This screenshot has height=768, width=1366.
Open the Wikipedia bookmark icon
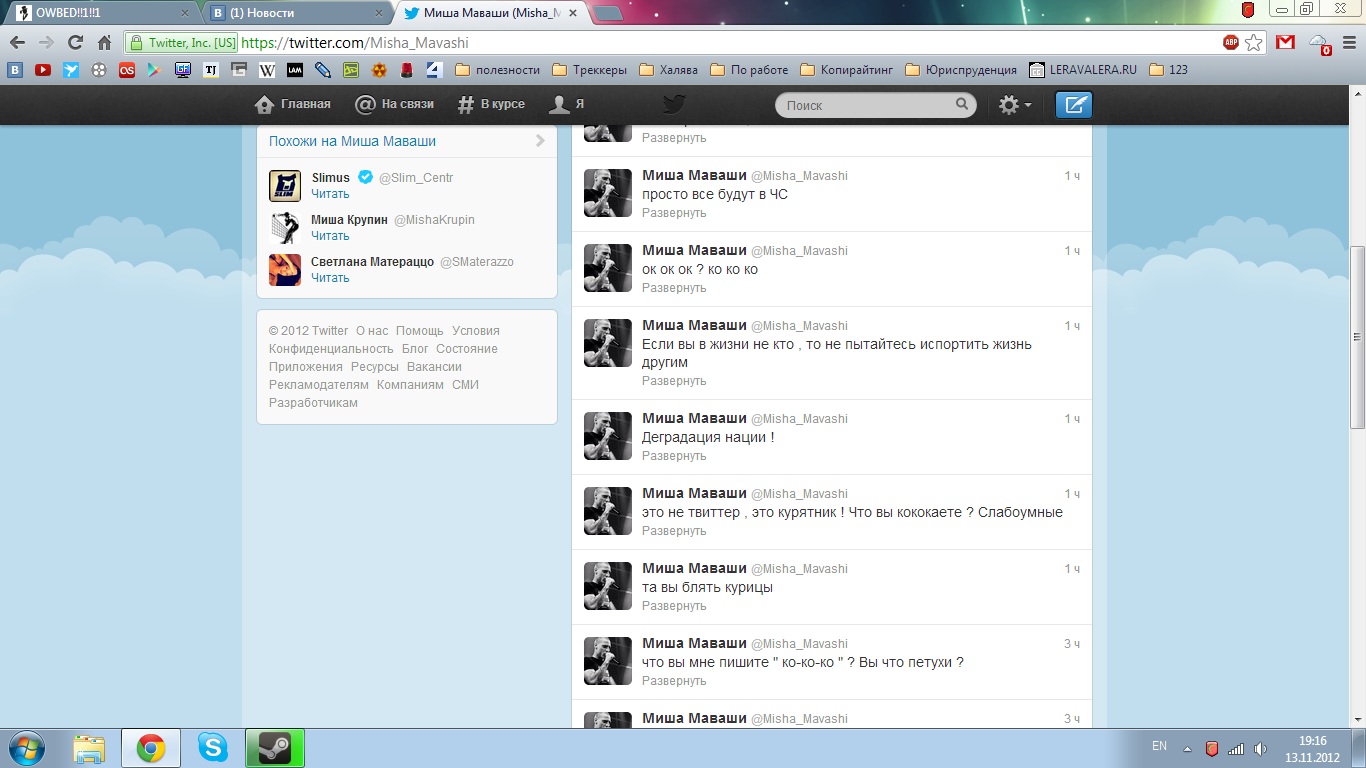click(x=267, y=70)
